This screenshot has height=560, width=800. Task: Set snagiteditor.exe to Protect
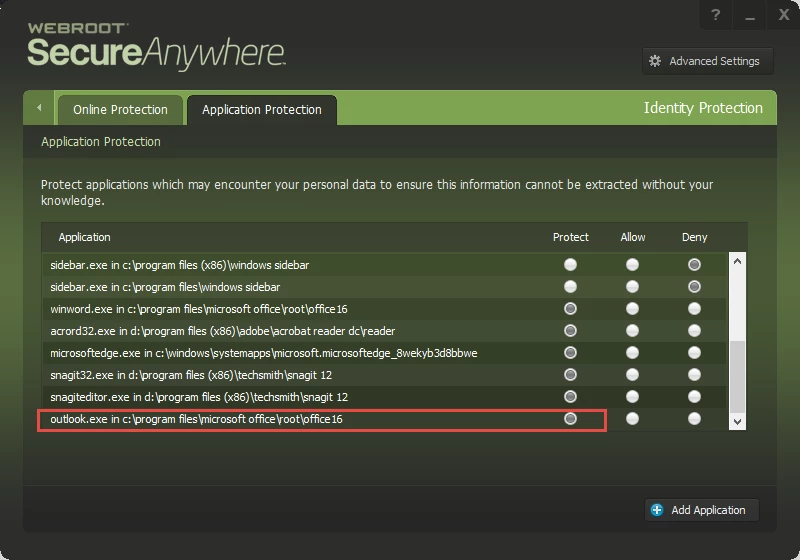(570, 397)
